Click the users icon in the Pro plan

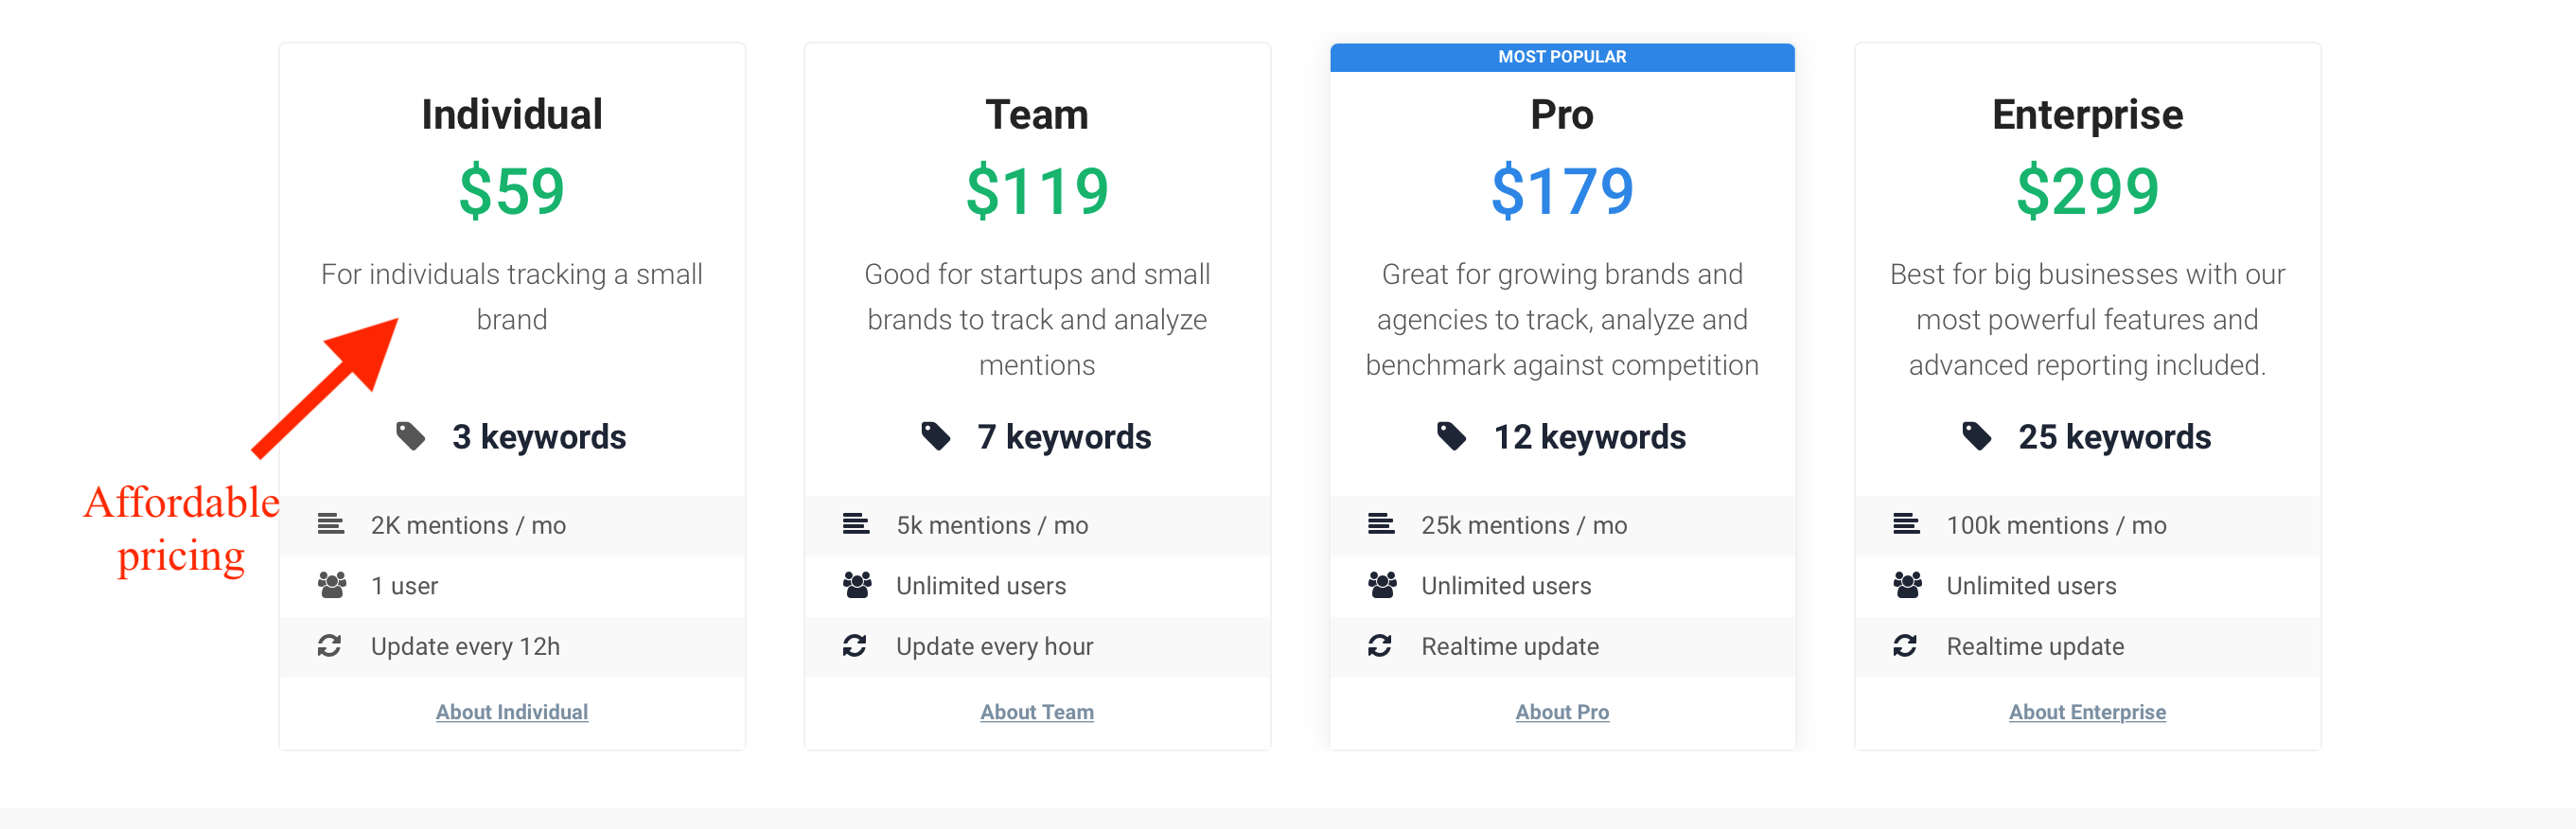(1382, 585)
